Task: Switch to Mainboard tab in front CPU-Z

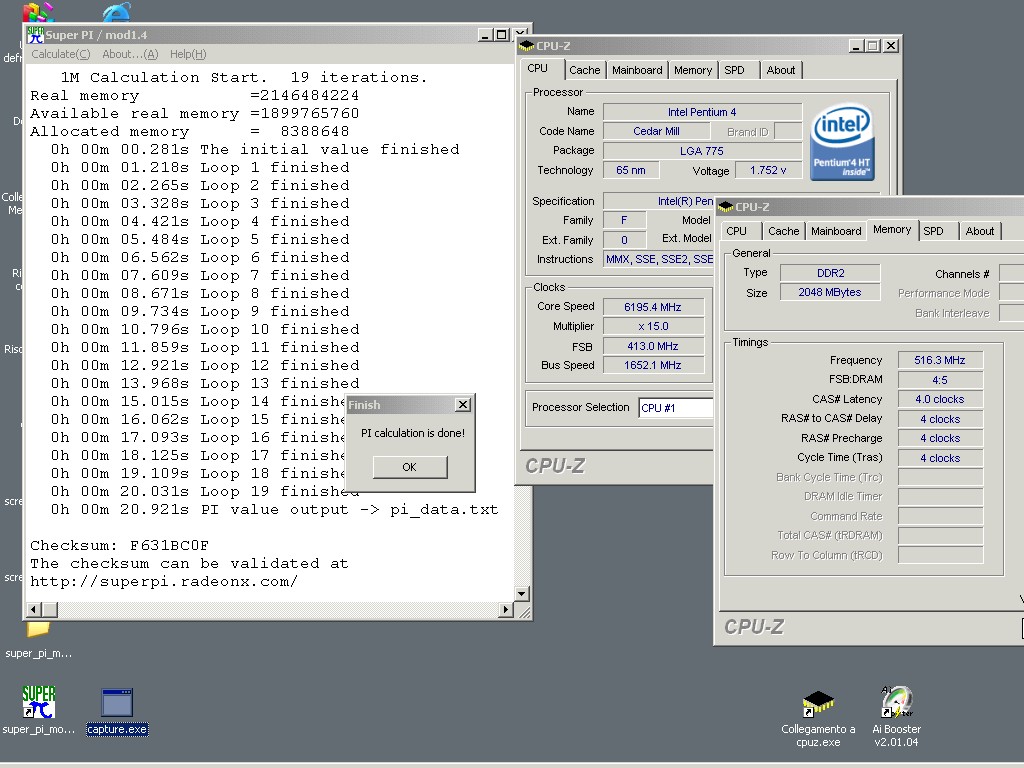Action: pos(836,231)
